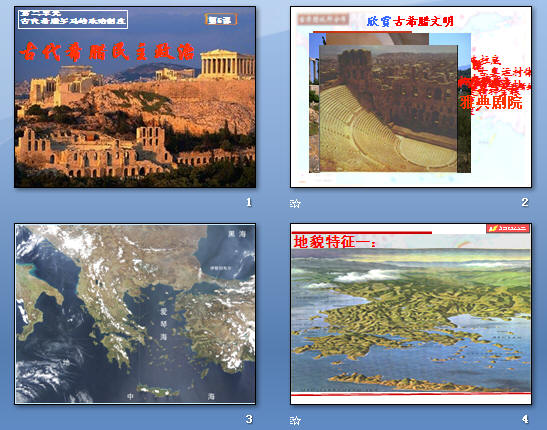Click the 第6课 badge on slide 1
Screen dimensions: 547x430
[x=221, y=20]
